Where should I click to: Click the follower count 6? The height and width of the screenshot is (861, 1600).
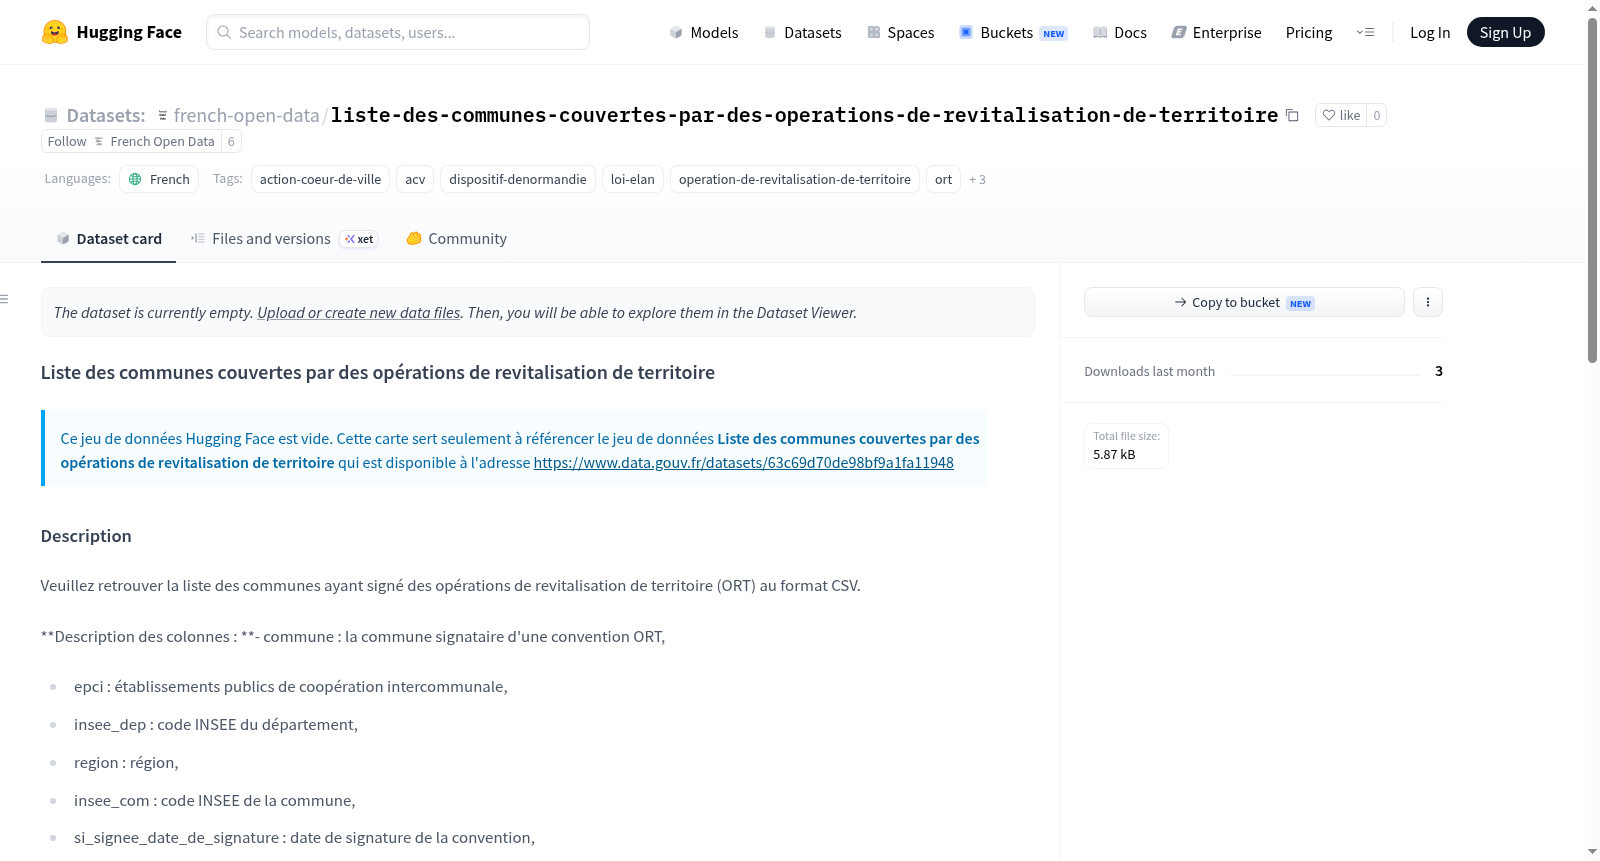(231, 142)
